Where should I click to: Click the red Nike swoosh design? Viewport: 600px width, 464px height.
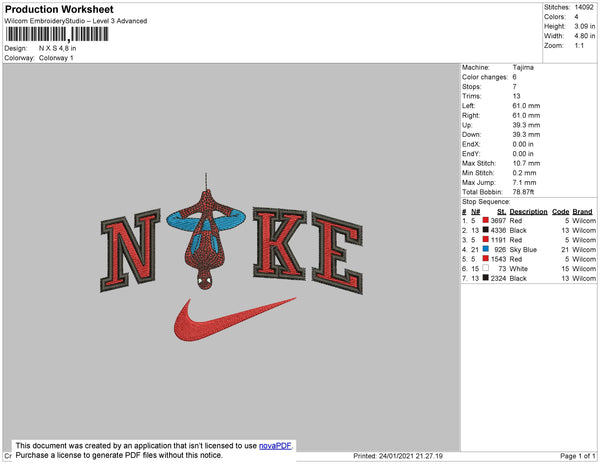234,320
